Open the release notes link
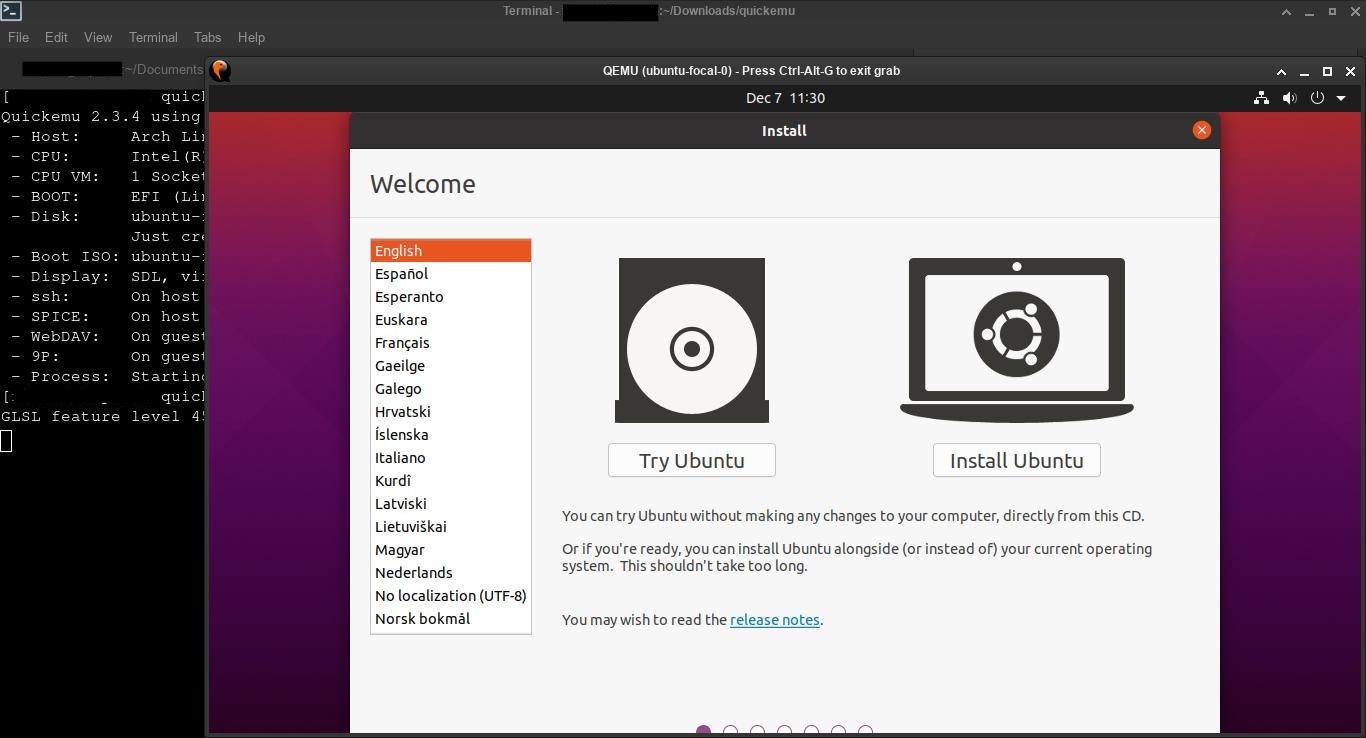This screenshot has height=738, width=1366. coord(774,620)
